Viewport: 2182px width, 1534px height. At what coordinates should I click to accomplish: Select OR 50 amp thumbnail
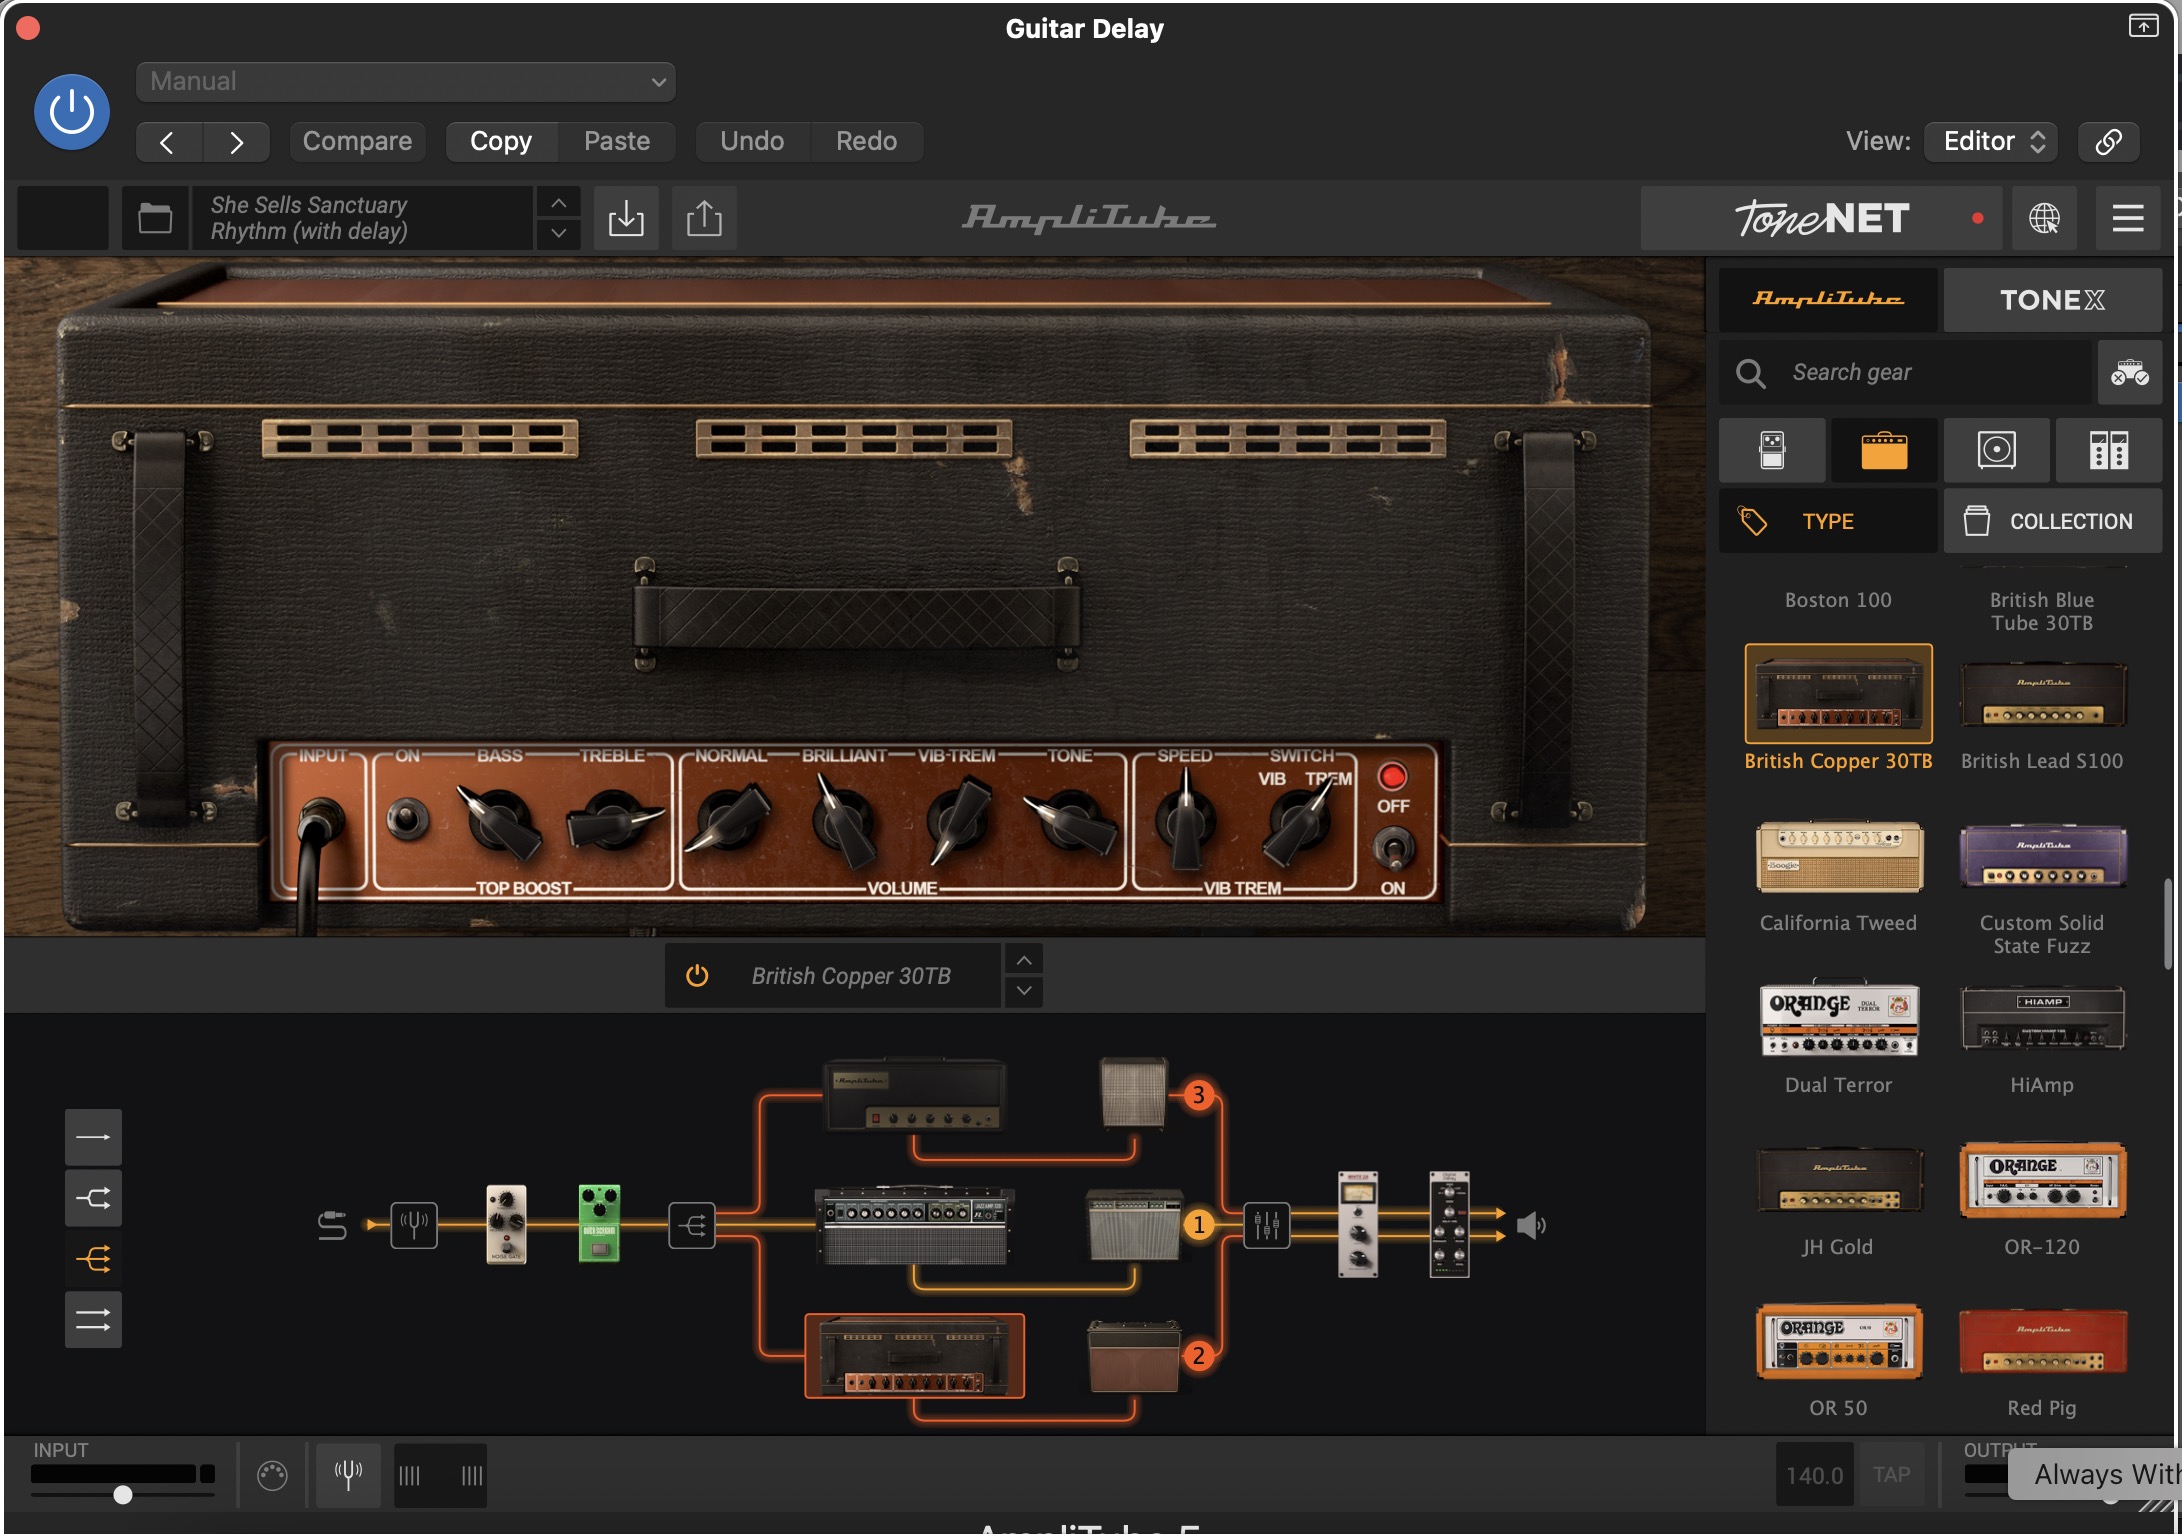pos(1838,1342)
